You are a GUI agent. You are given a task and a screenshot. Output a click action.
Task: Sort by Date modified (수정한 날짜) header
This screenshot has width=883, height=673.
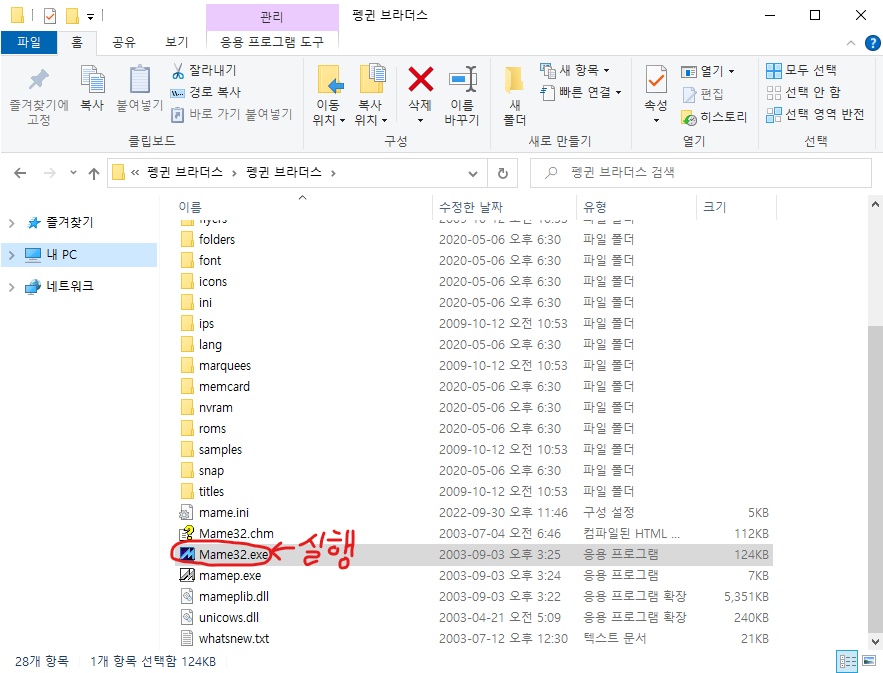click(471, 207)
